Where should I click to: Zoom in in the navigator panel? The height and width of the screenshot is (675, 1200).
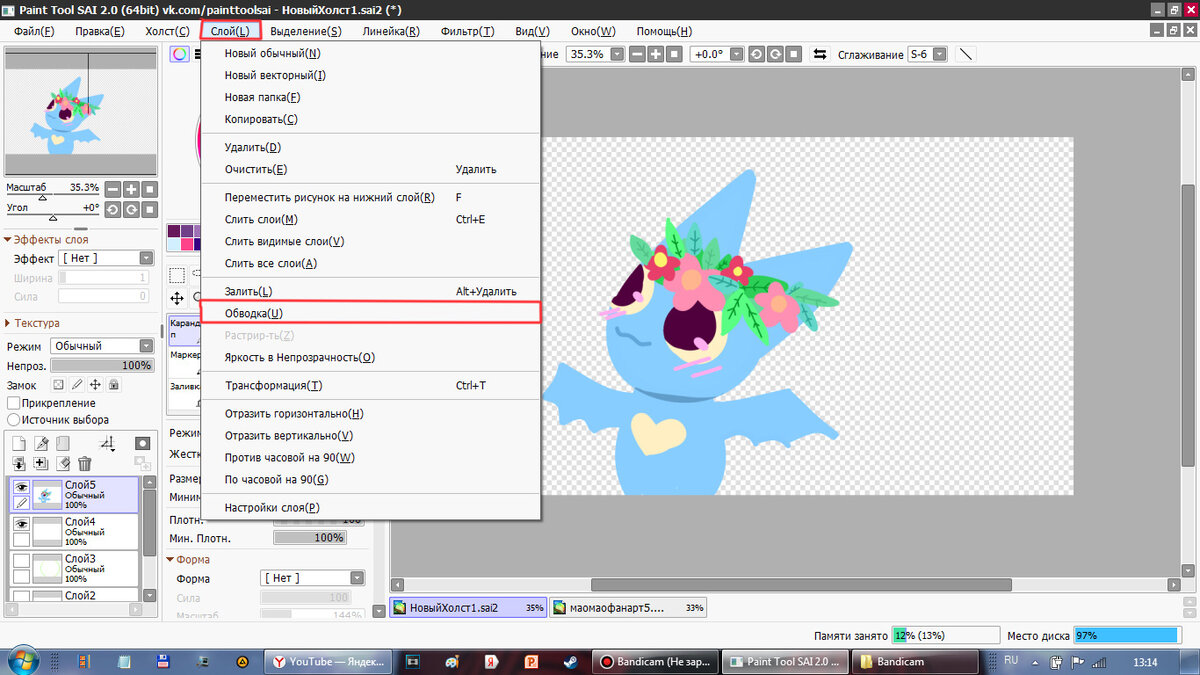point(131,189)
